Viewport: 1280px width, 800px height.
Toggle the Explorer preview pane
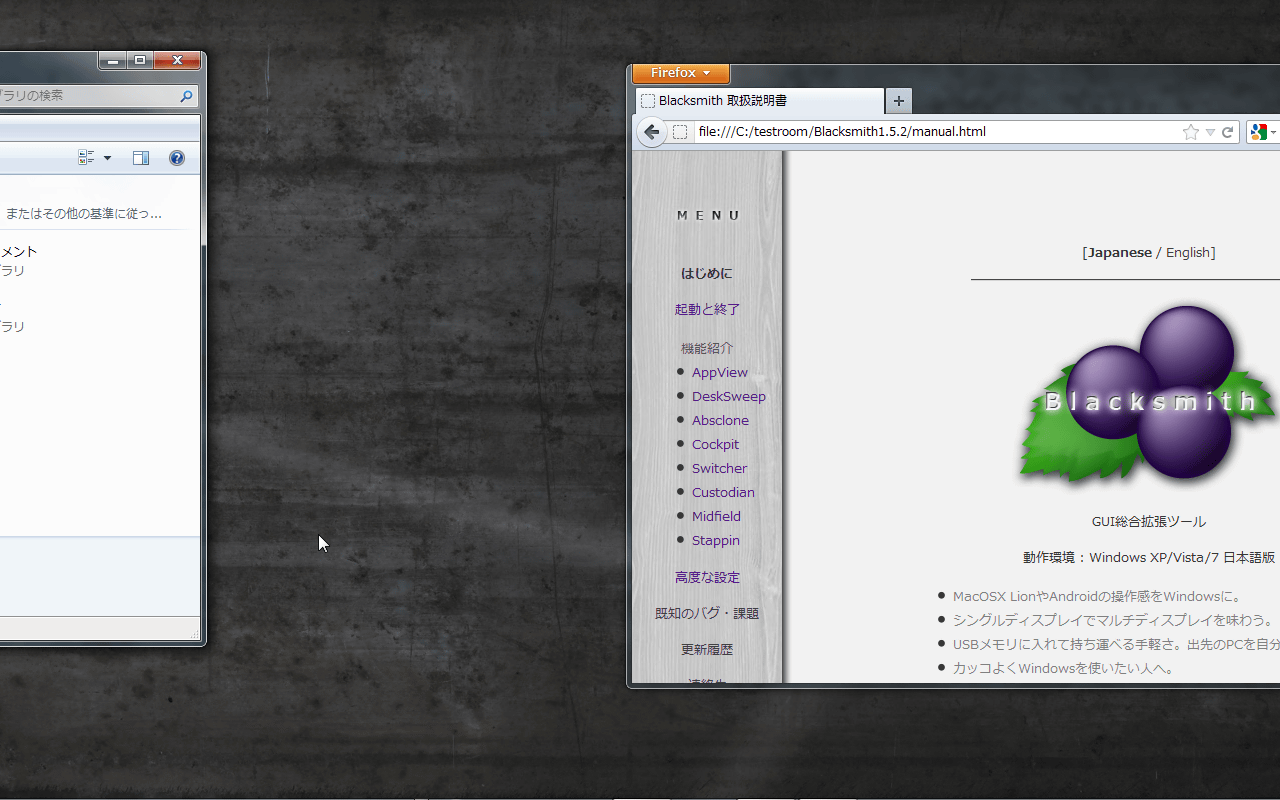(x=141, y=158)
